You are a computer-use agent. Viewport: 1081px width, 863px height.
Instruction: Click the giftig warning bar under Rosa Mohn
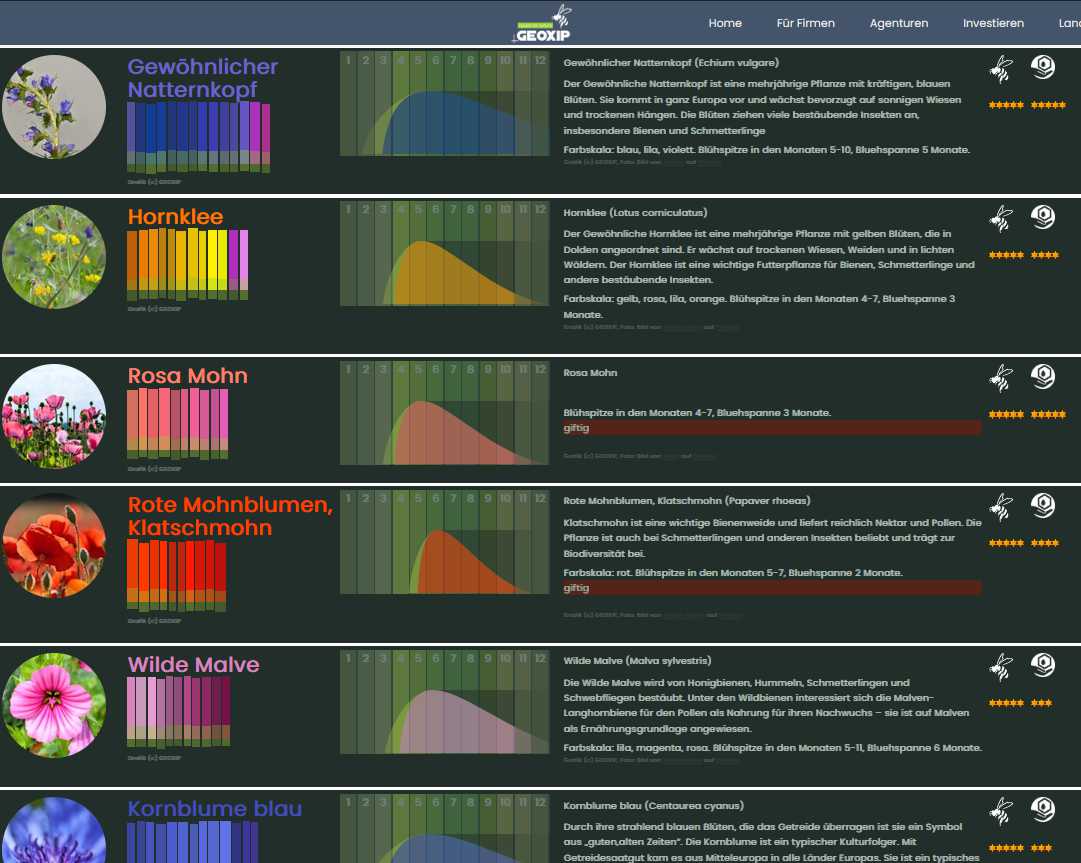pyautogui.click(x=771, y=428)
